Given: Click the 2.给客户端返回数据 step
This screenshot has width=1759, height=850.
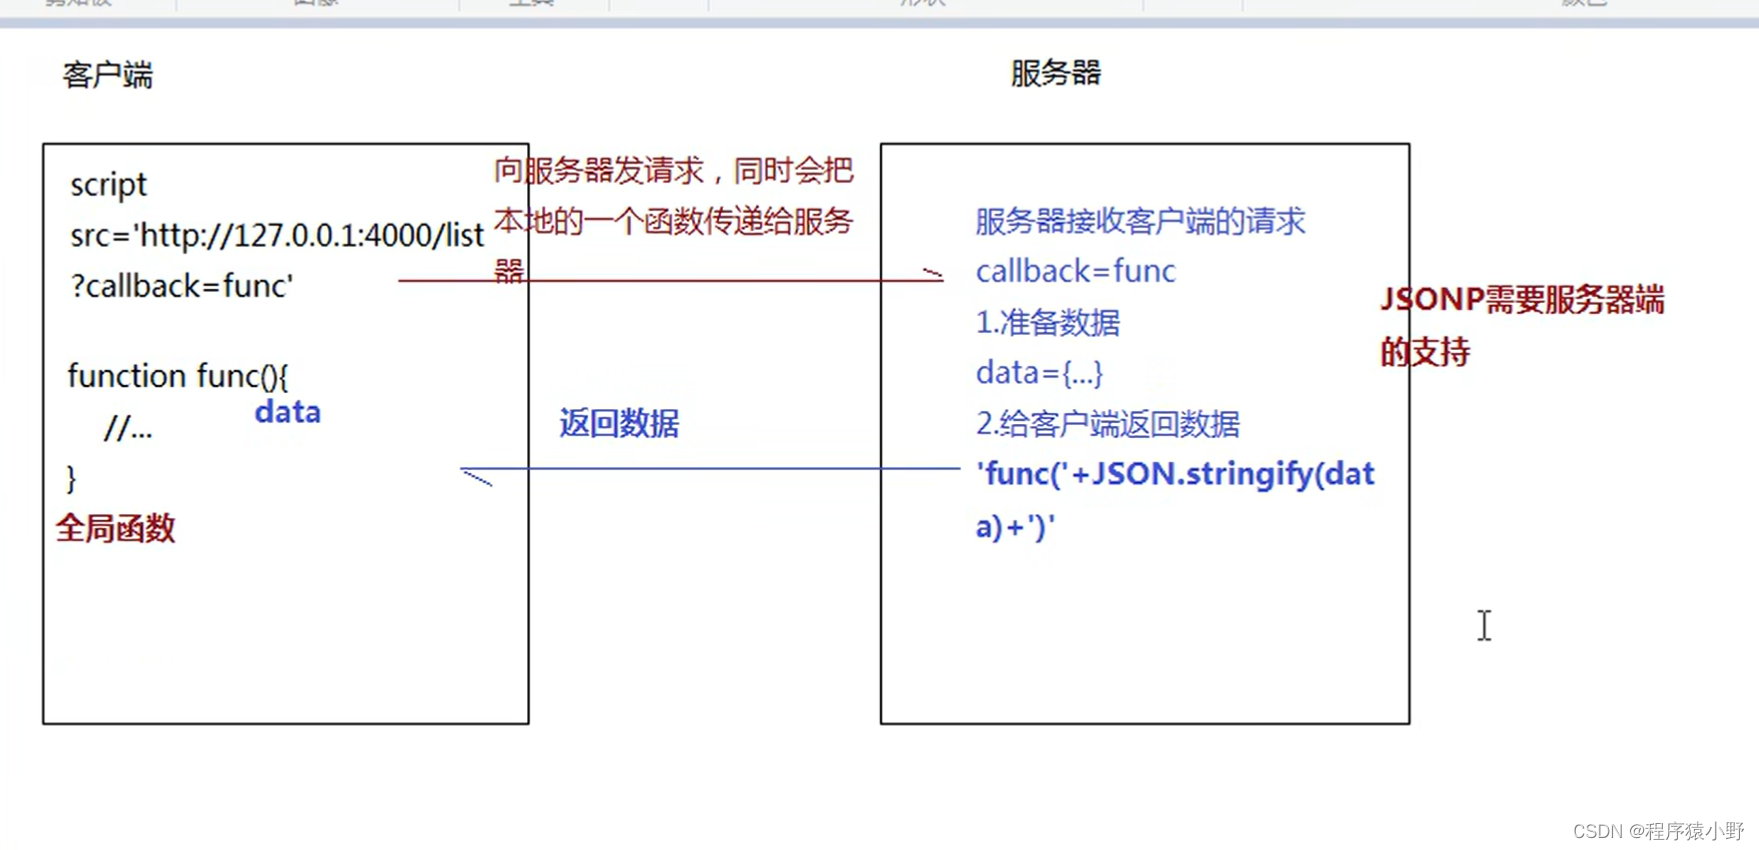Looking at the screenshot, I should pyautogui.click(x=1107, y=423).
